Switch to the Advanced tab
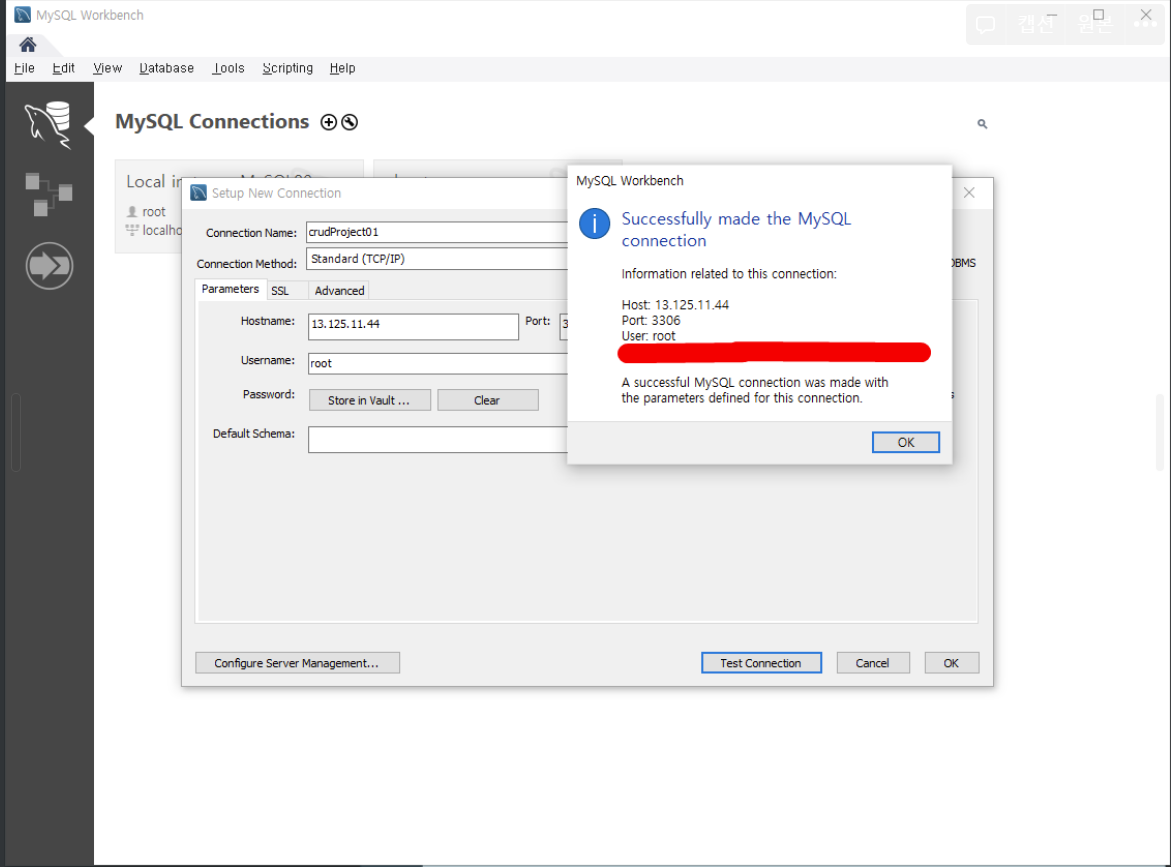 (339, 290)
